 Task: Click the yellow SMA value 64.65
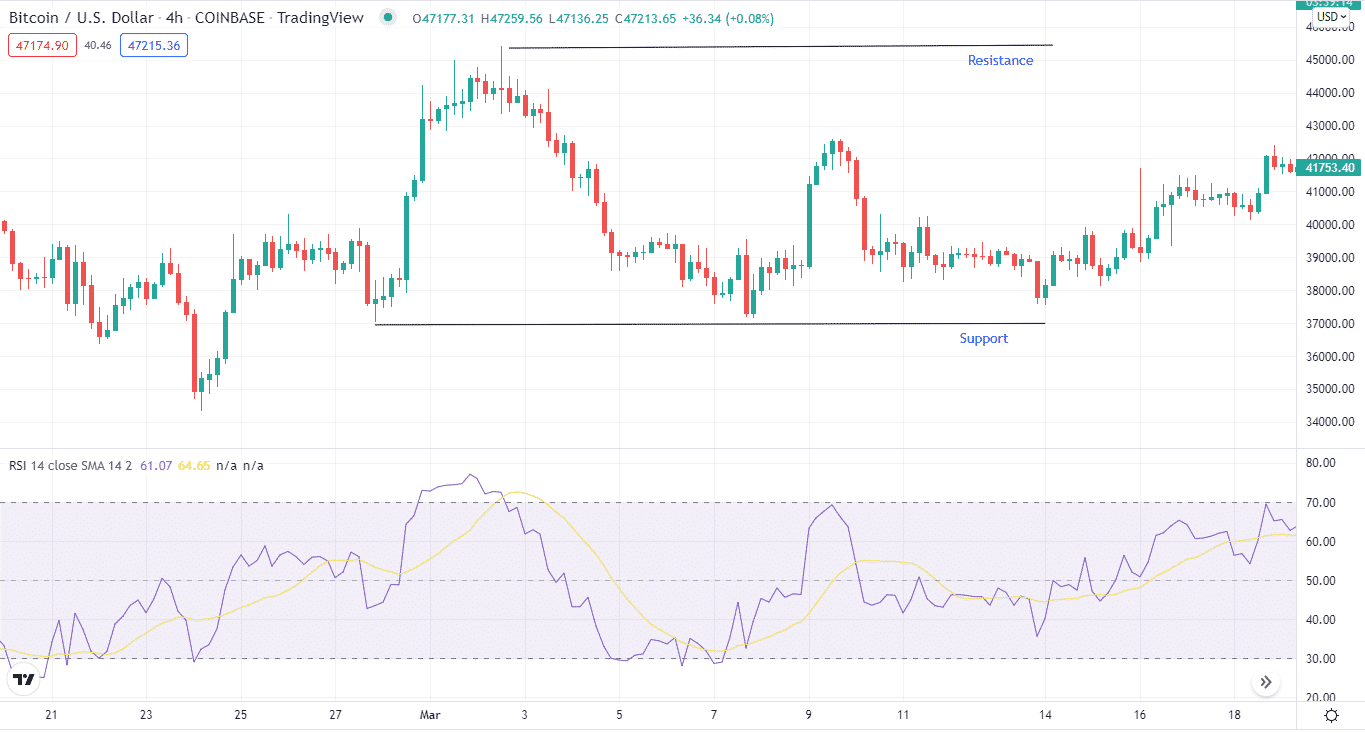click(194, 465)
